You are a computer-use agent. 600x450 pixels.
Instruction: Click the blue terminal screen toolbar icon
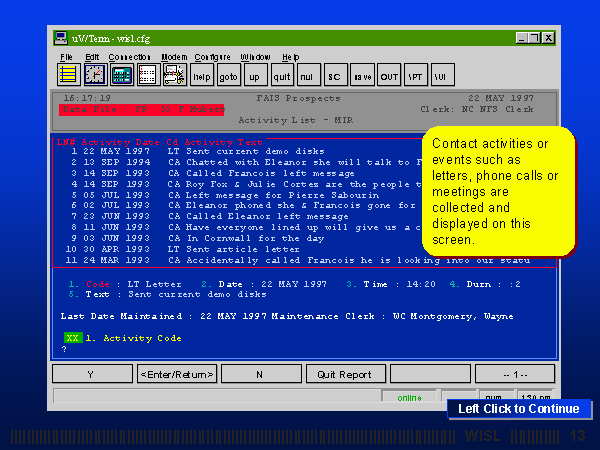[121, 75]
